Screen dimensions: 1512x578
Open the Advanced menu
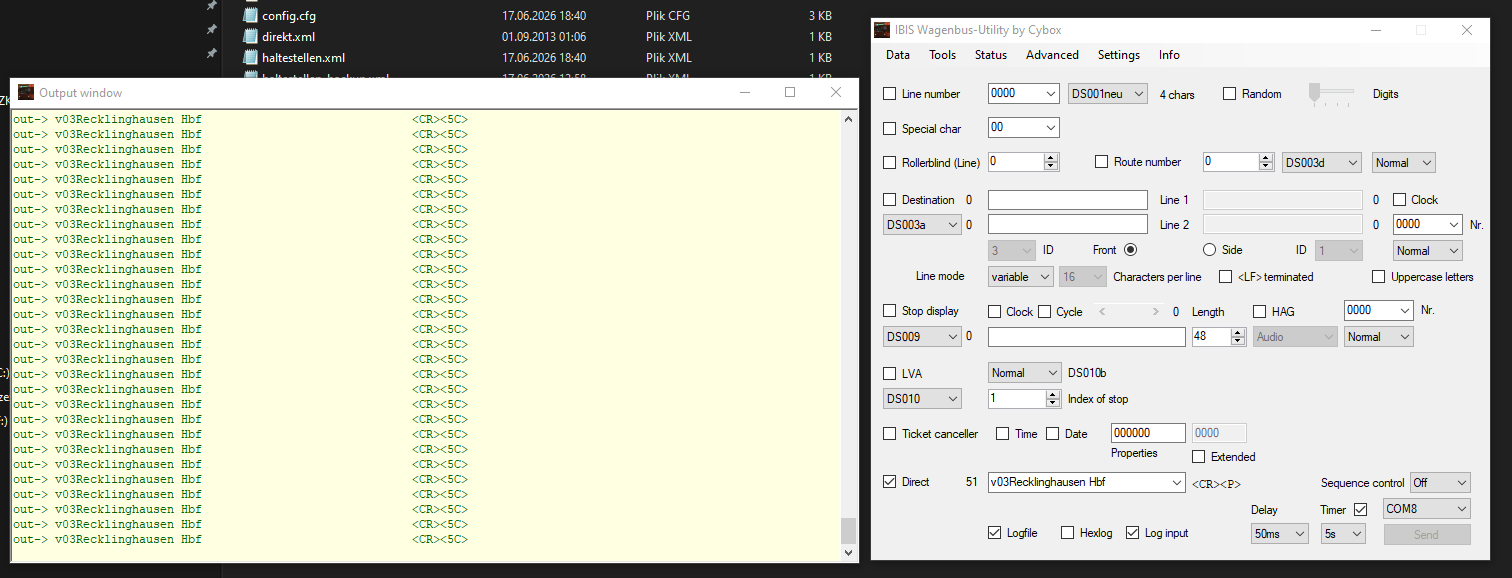(1052, 55)
